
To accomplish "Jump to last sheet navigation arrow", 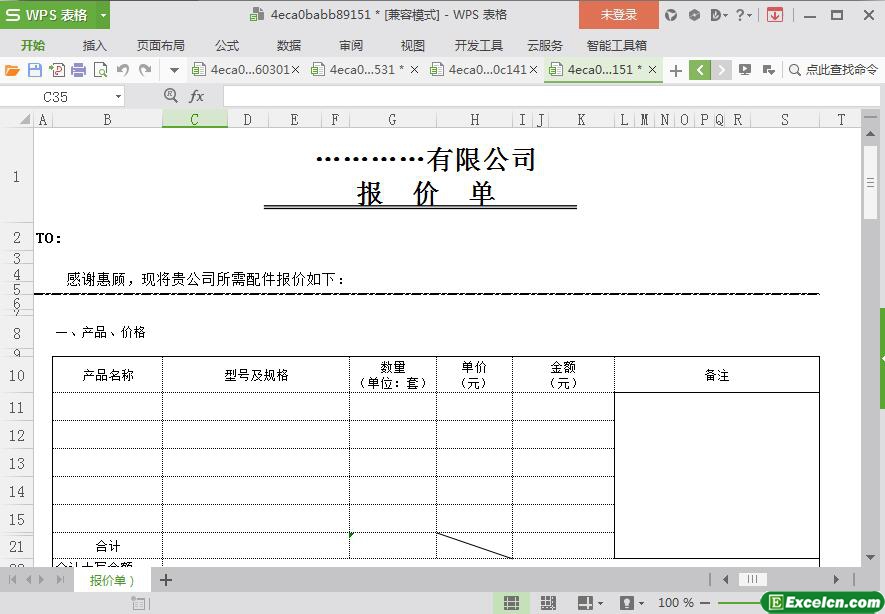I will [x=60, y=580].
